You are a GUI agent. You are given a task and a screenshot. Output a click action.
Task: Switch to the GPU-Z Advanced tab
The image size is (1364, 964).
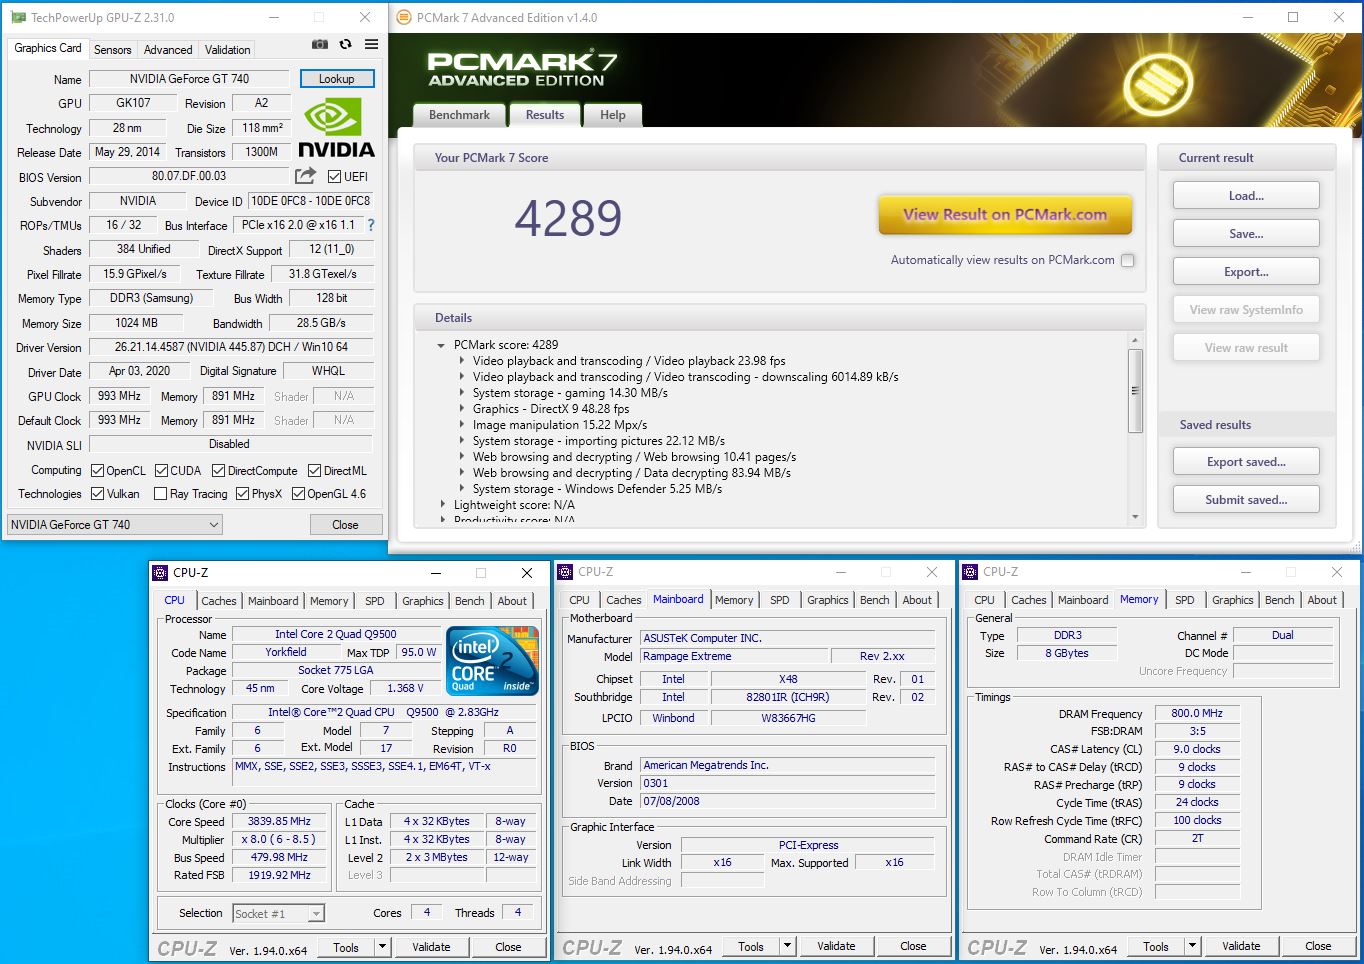click(168, 50)
